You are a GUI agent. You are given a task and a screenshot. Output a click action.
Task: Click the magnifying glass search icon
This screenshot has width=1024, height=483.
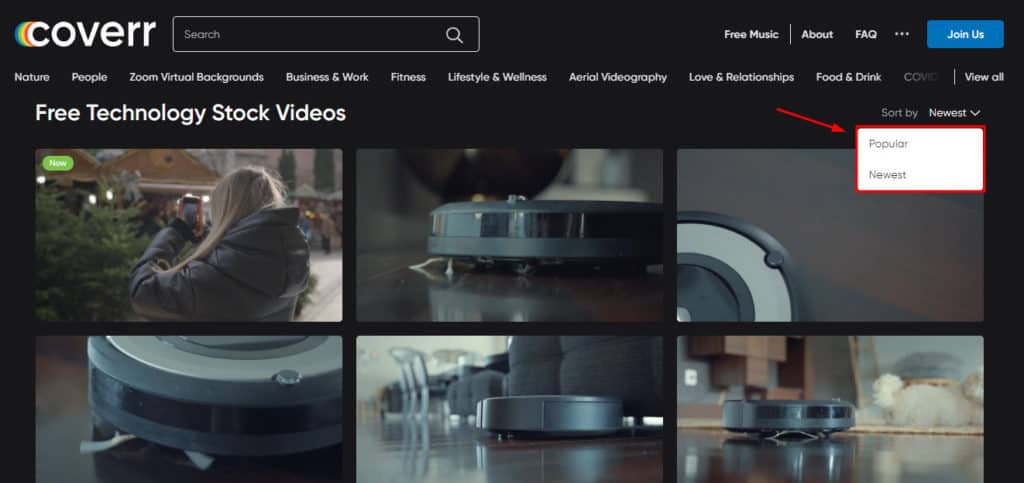454,35
